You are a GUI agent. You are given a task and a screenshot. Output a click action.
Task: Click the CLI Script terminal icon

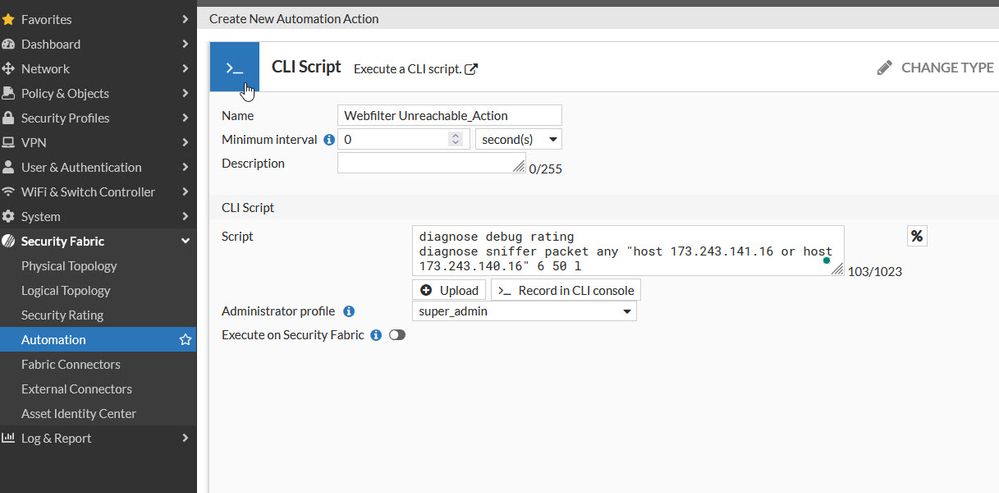234,68
